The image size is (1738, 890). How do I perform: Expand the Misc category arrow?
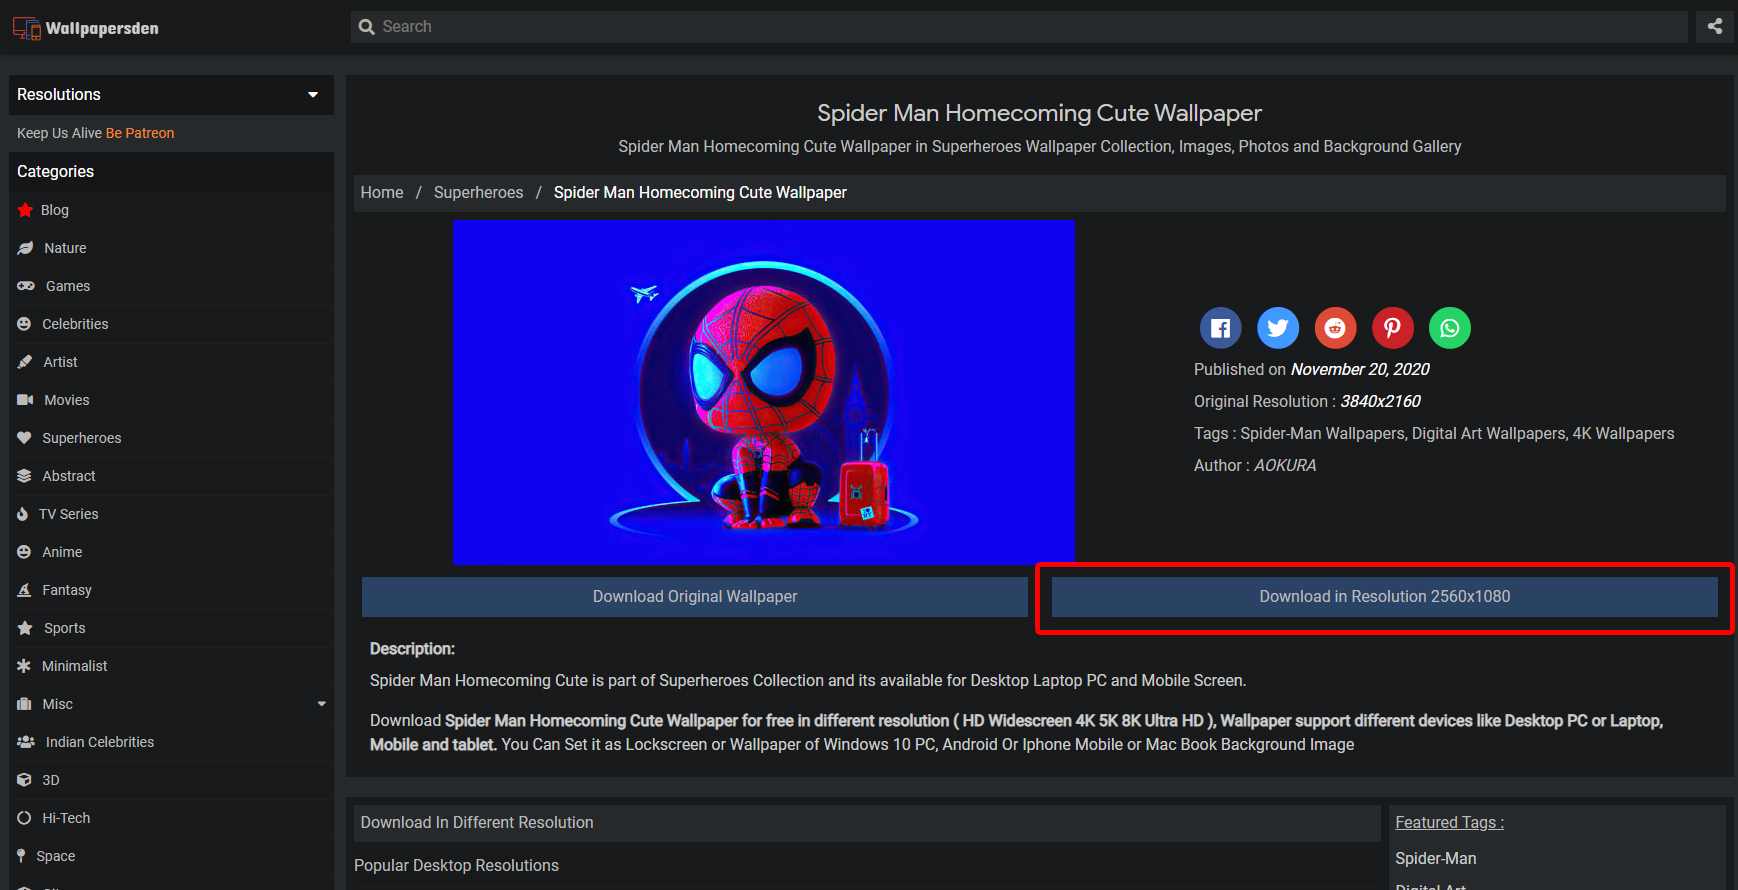(x=322, y=704)
